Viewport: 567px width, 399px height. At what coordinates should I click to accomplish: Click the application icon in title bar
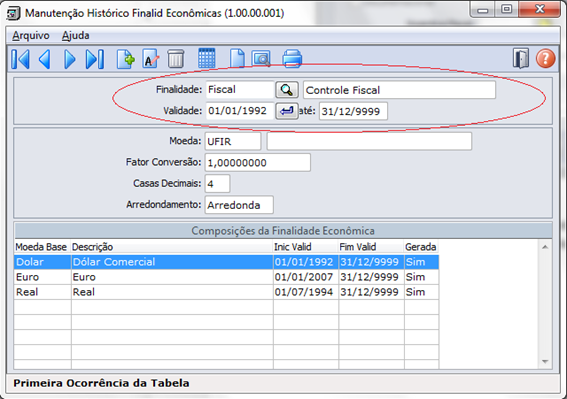[14, 13]
